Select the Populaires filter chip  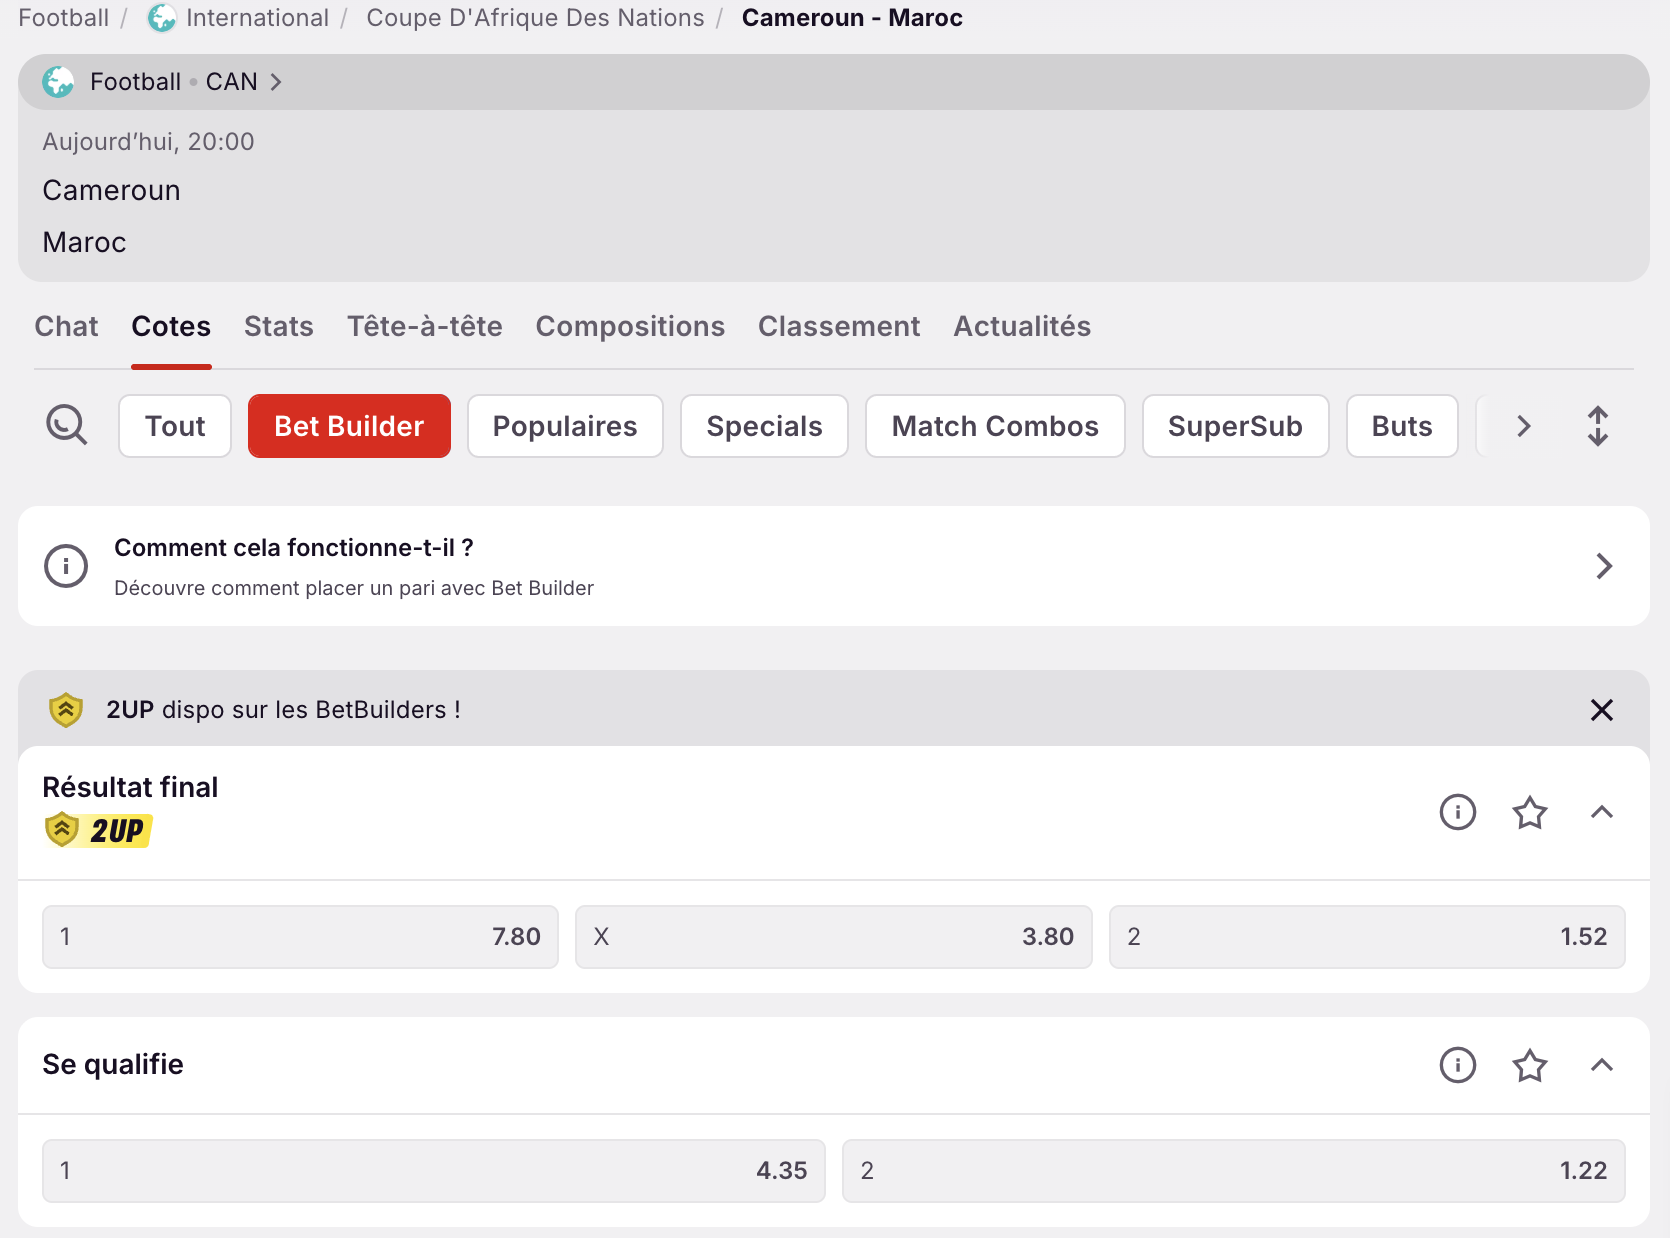564,427
